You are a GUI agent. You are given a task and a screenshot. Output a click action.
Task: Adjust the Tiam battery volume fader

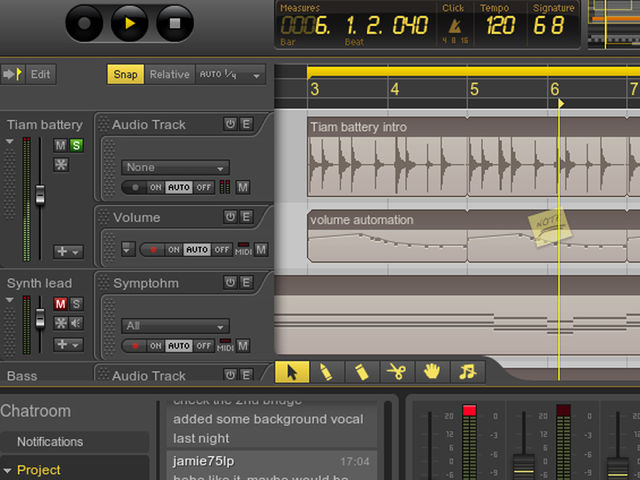point(40,194)
